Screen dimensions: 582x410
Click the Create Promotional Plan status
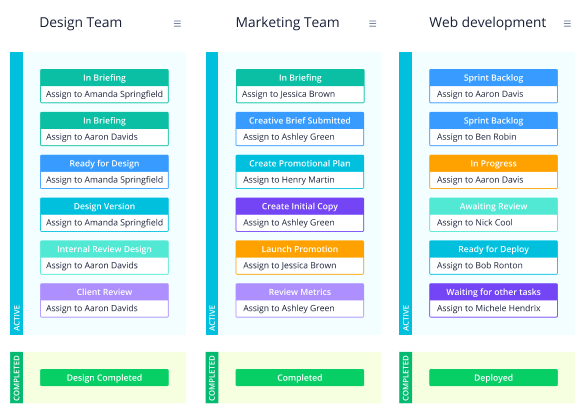pos(300,163)
